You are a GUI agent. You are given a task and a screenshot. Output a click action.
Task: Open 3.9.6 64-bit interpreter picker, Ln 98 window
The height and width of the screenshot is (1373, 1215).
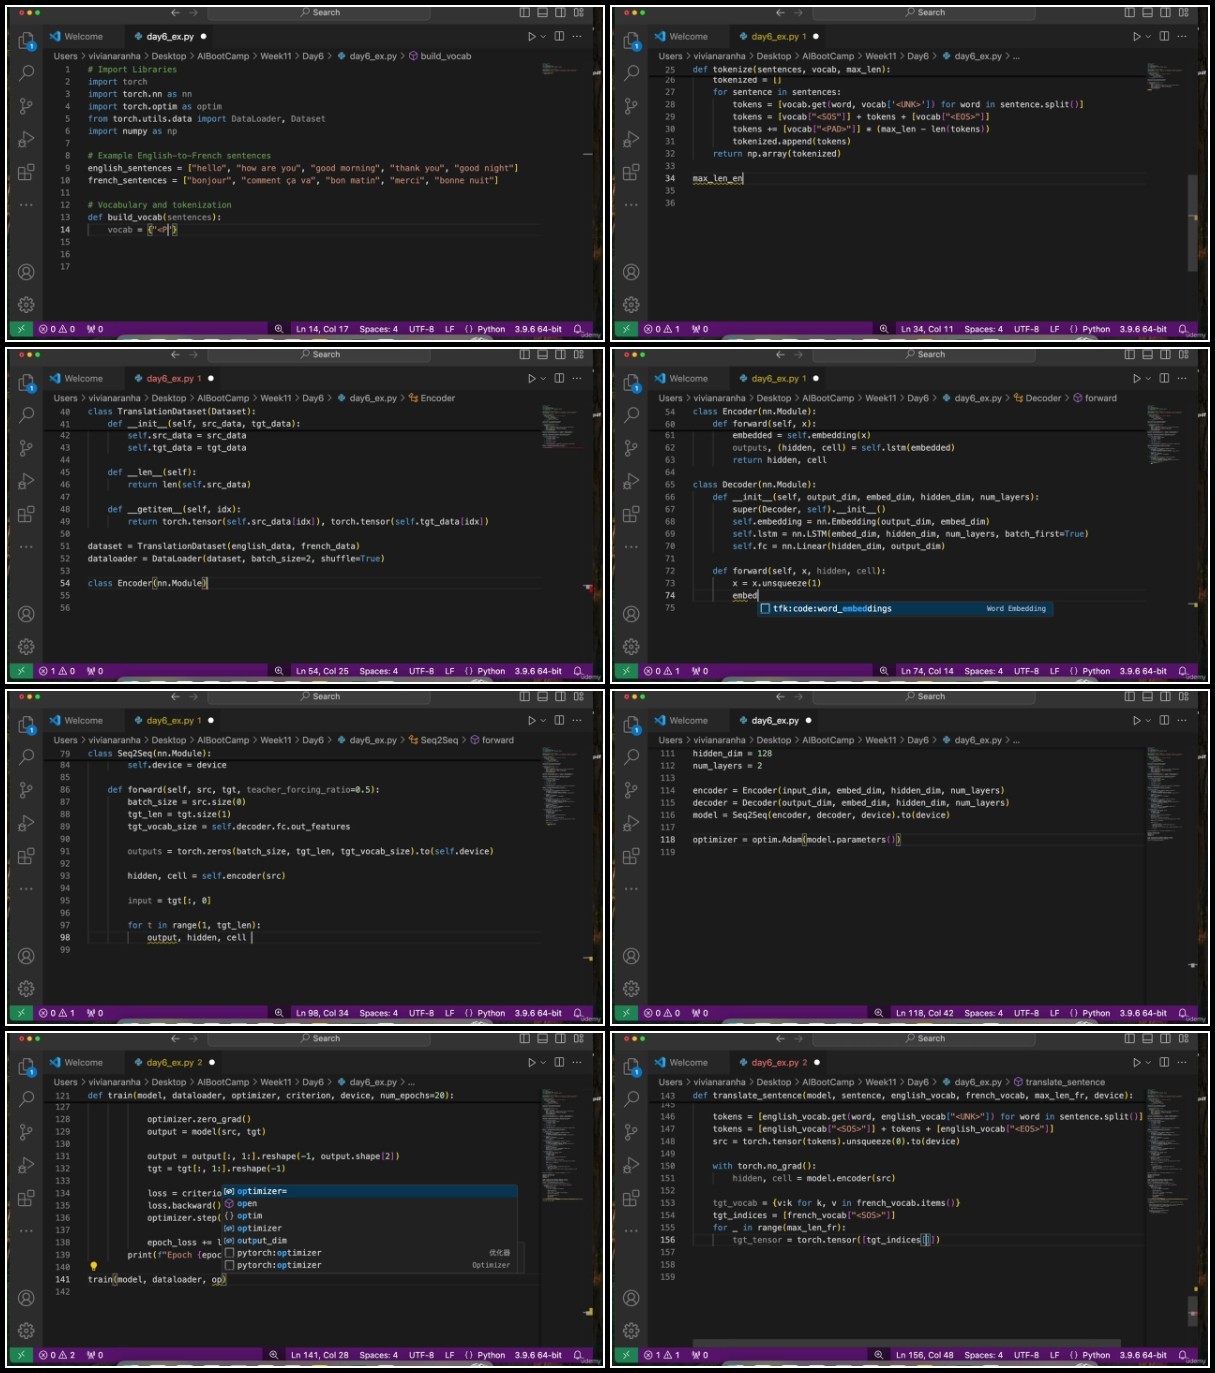coord(538,1013)
